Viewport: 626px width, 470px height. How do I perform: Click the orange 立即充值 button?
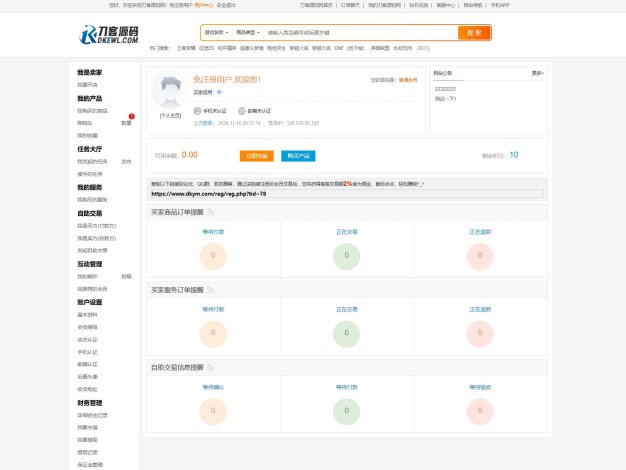pyautogui.click(x=257, y=156)
